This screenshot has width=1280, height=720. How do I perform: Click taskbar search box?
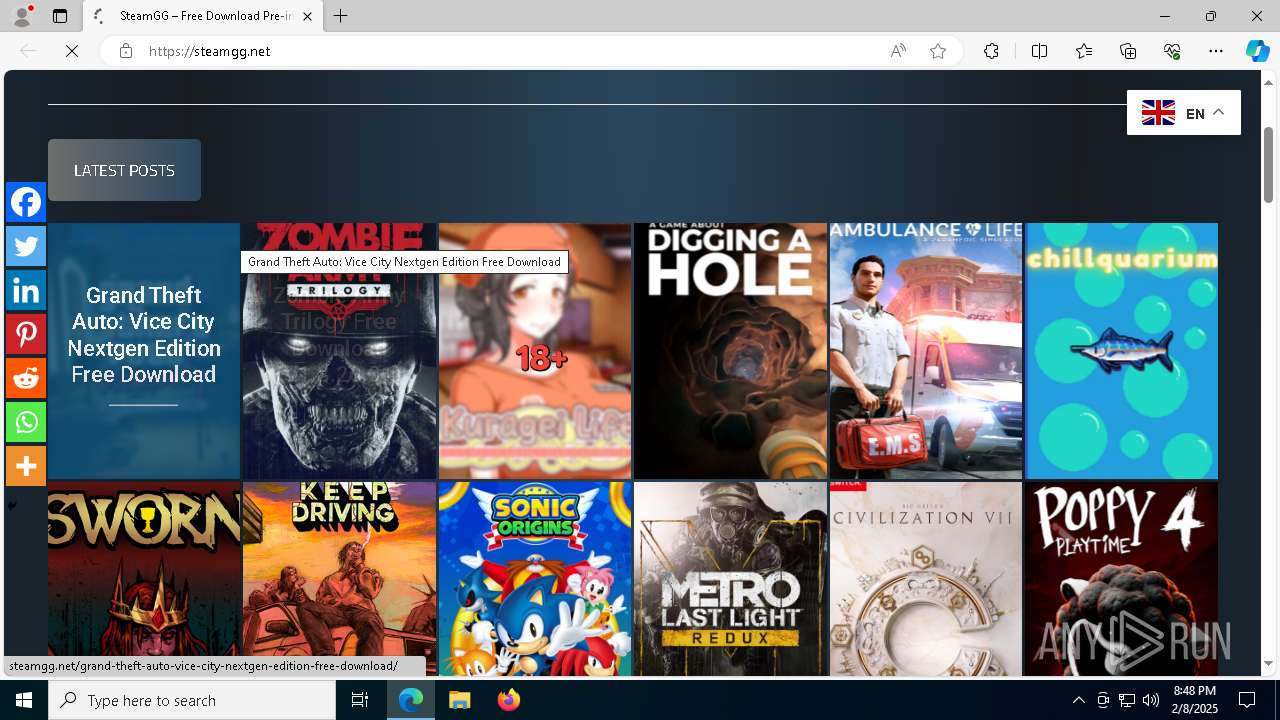click(192, 700)
